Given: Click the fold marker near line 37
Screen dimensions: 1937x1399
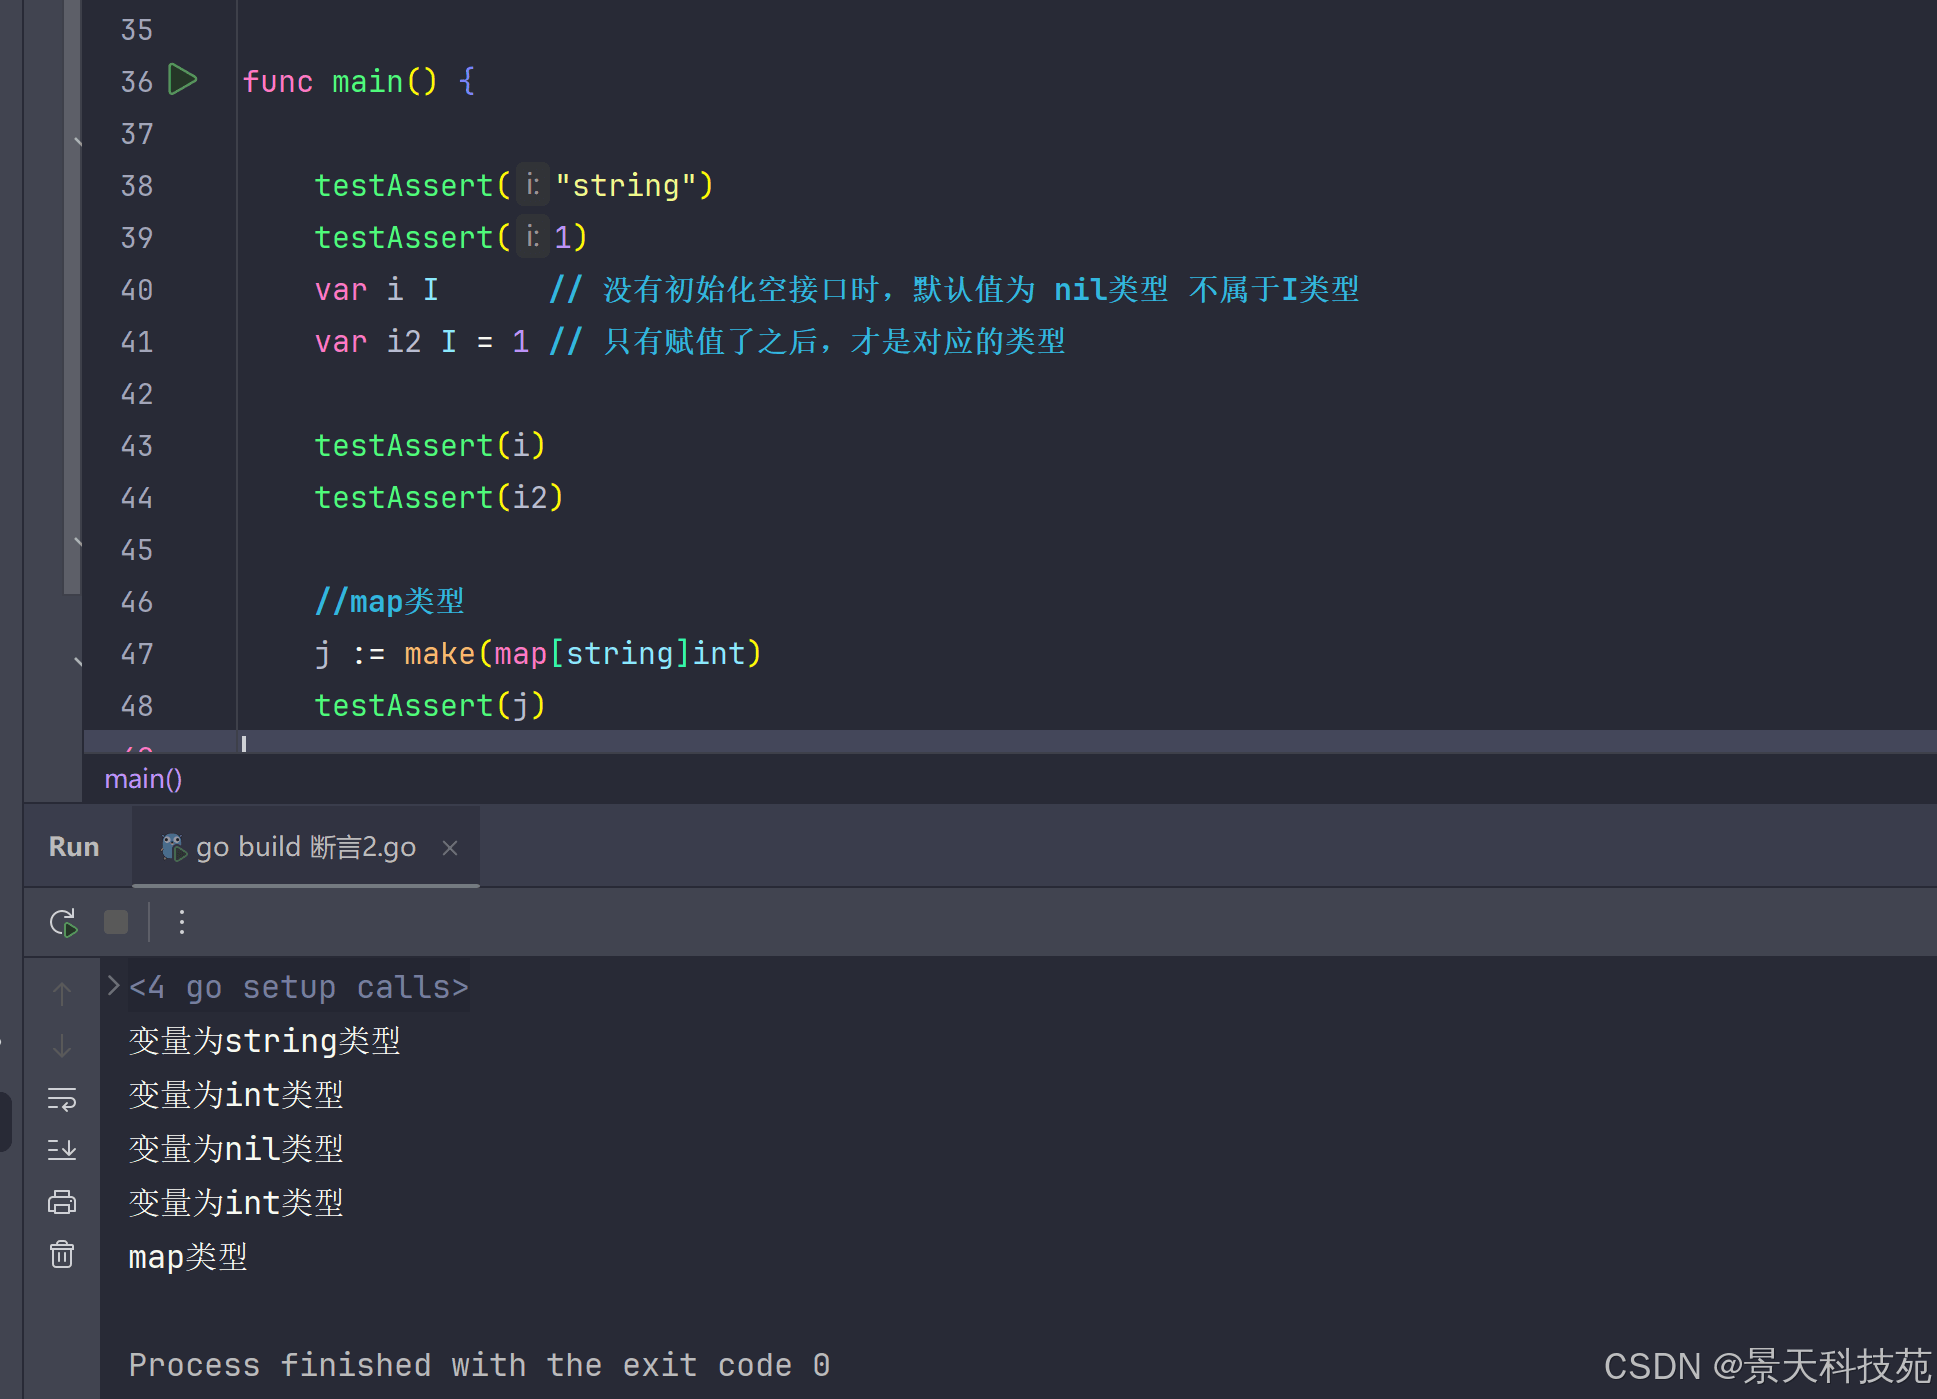Looking at the screenshot, I should pyautogui.click(x=78, y=141).
